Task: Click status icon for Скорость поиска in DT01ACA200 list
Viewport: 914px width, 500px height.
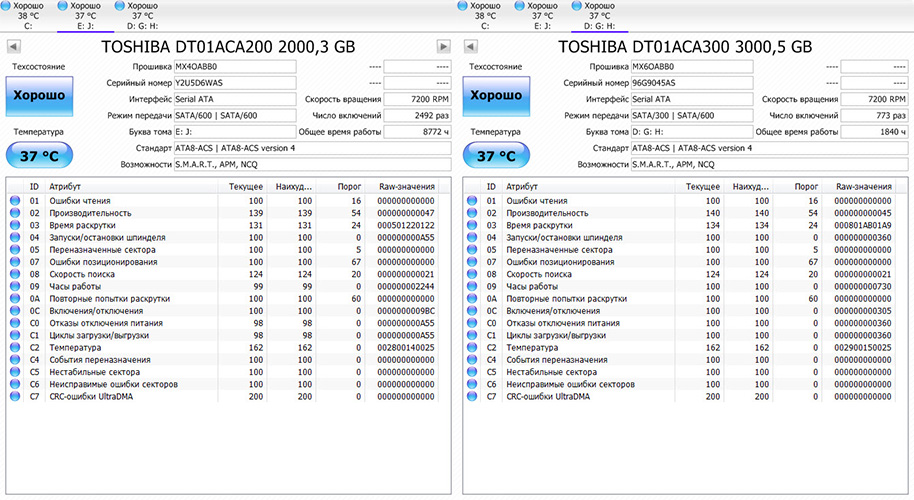Action: click(15, 274)
